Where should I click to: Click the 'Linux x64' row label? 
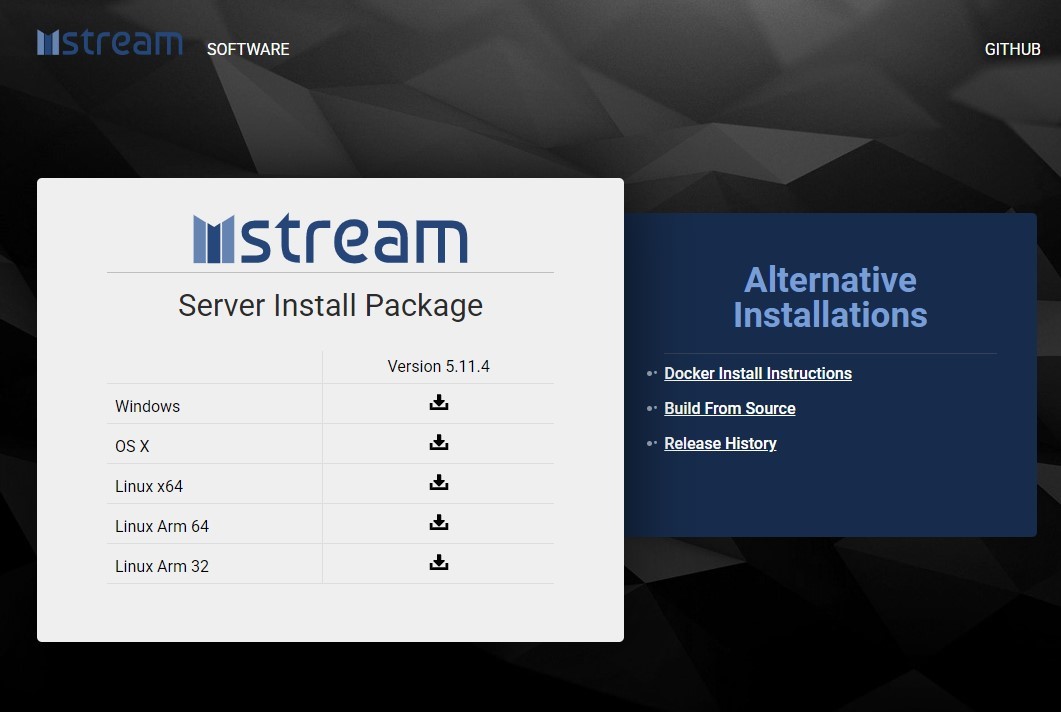tap(149, 487)
